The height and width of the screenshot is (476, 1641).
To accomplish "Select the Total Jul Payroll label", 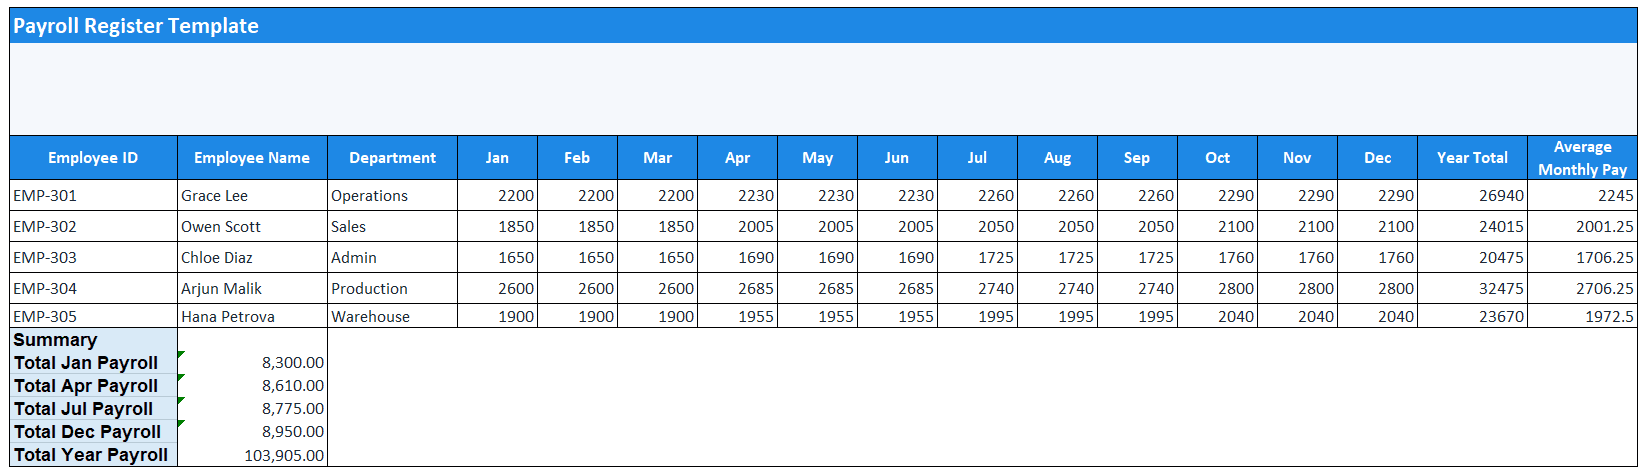I will click(94, 409).
